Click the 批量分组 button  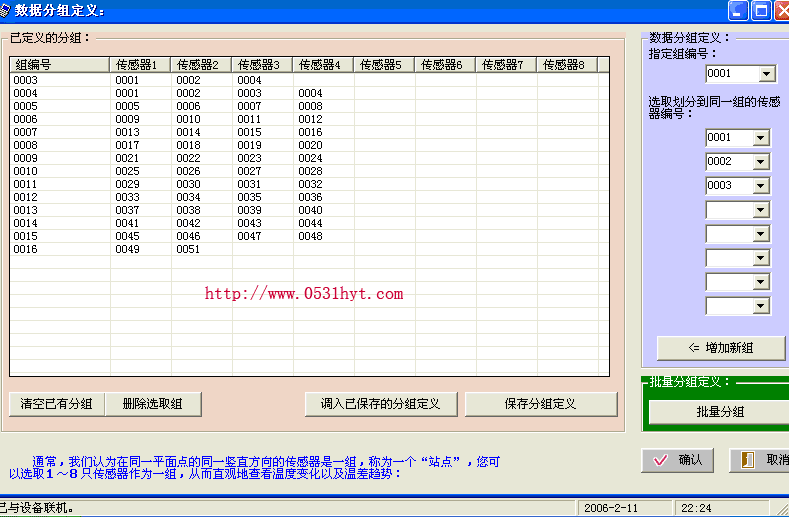[719, 412]
